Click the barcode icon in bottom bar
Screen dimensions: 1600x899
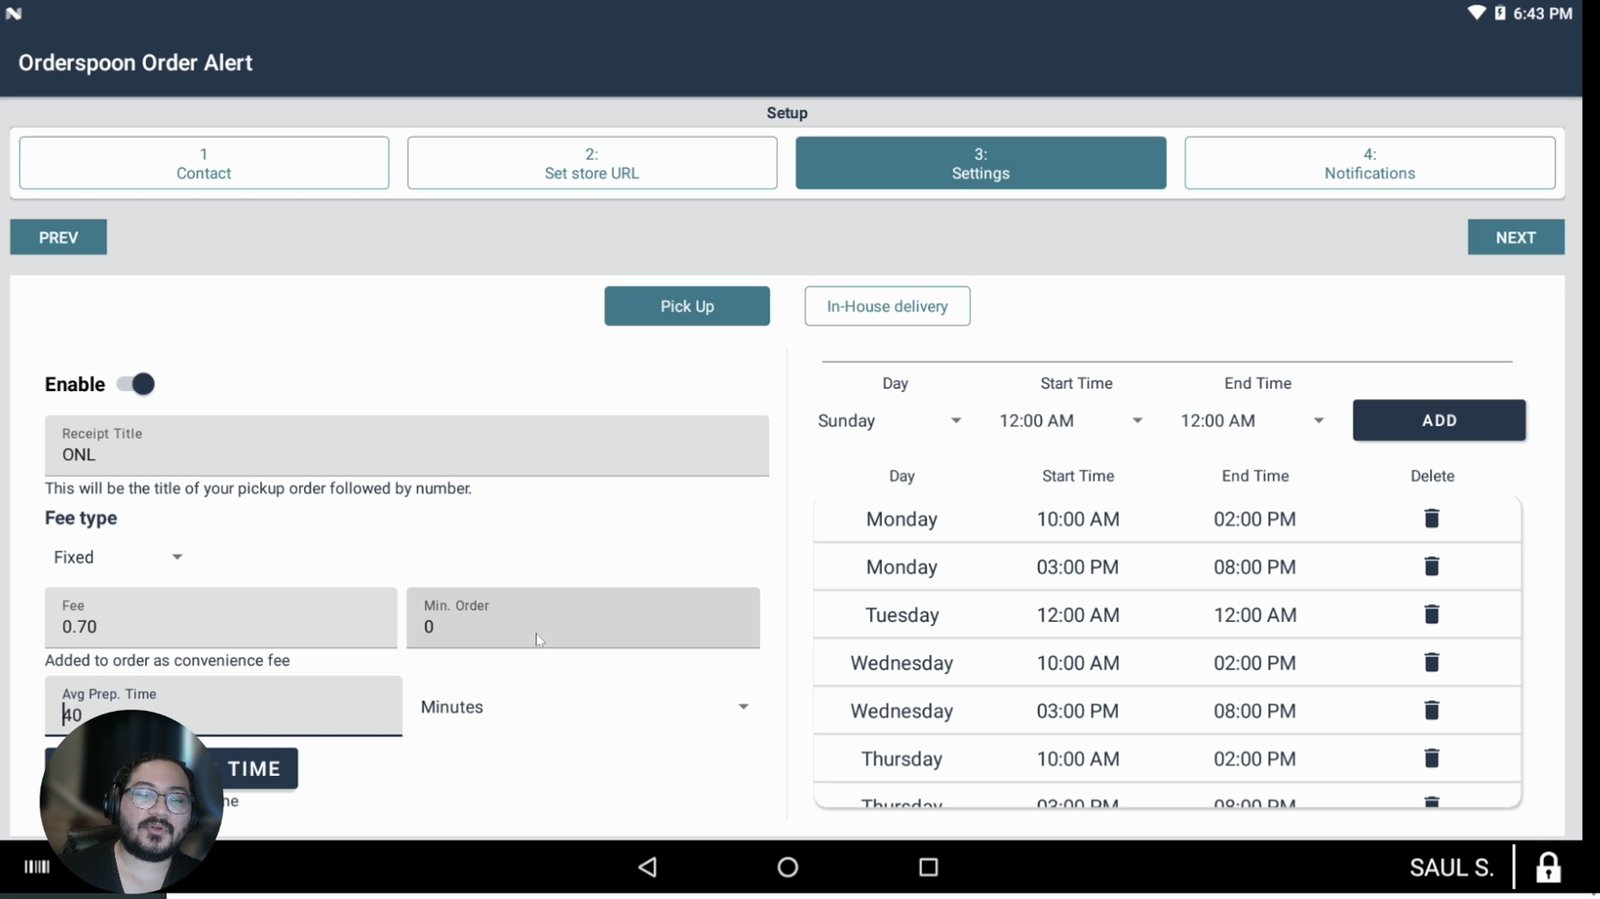click(x=37, y=867)
